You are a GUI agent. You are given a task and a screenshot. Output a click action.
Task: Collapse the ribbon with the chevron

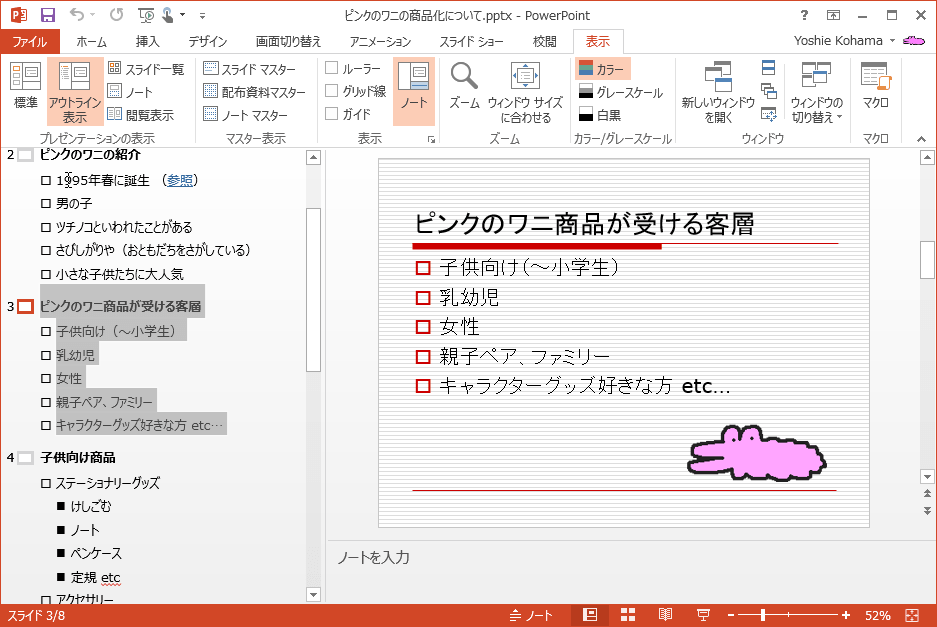[x=921, y=139]
